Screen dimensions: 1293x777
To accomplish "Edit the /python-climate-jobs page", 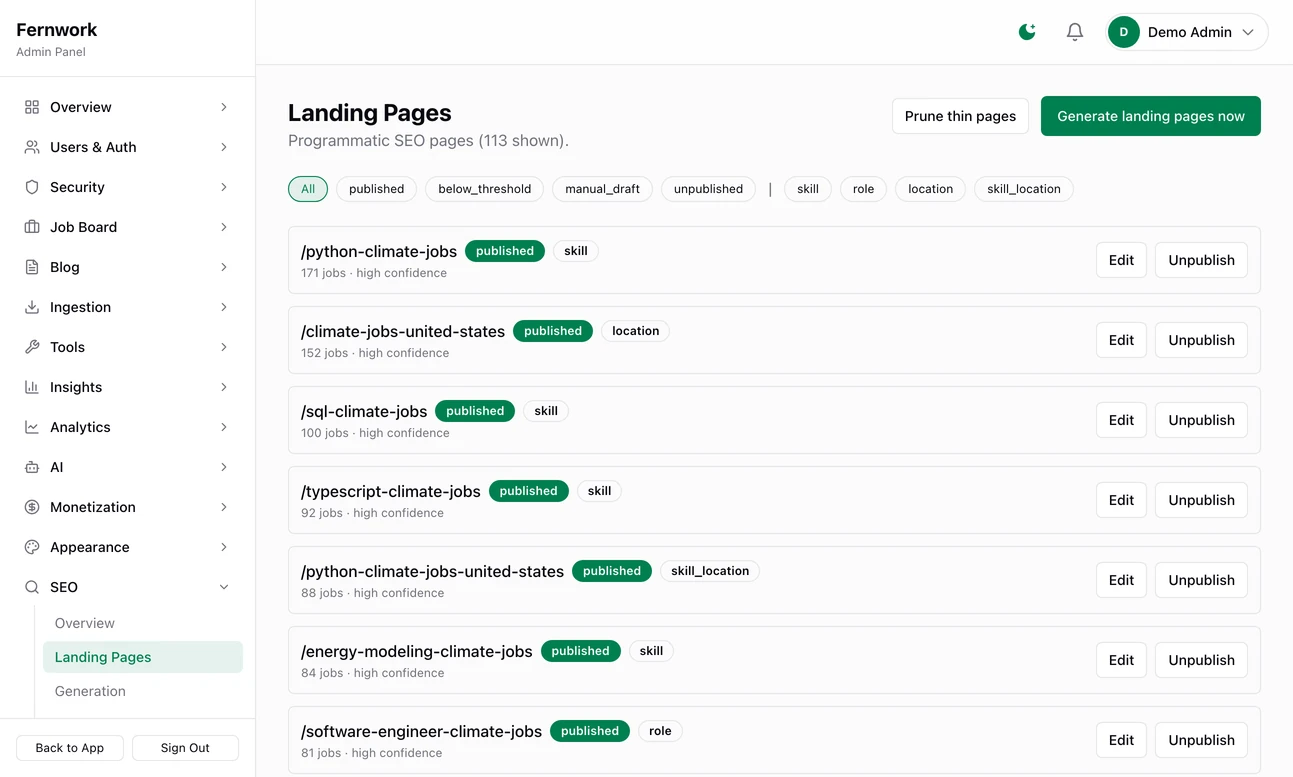I will click(x=1121, y=260).
